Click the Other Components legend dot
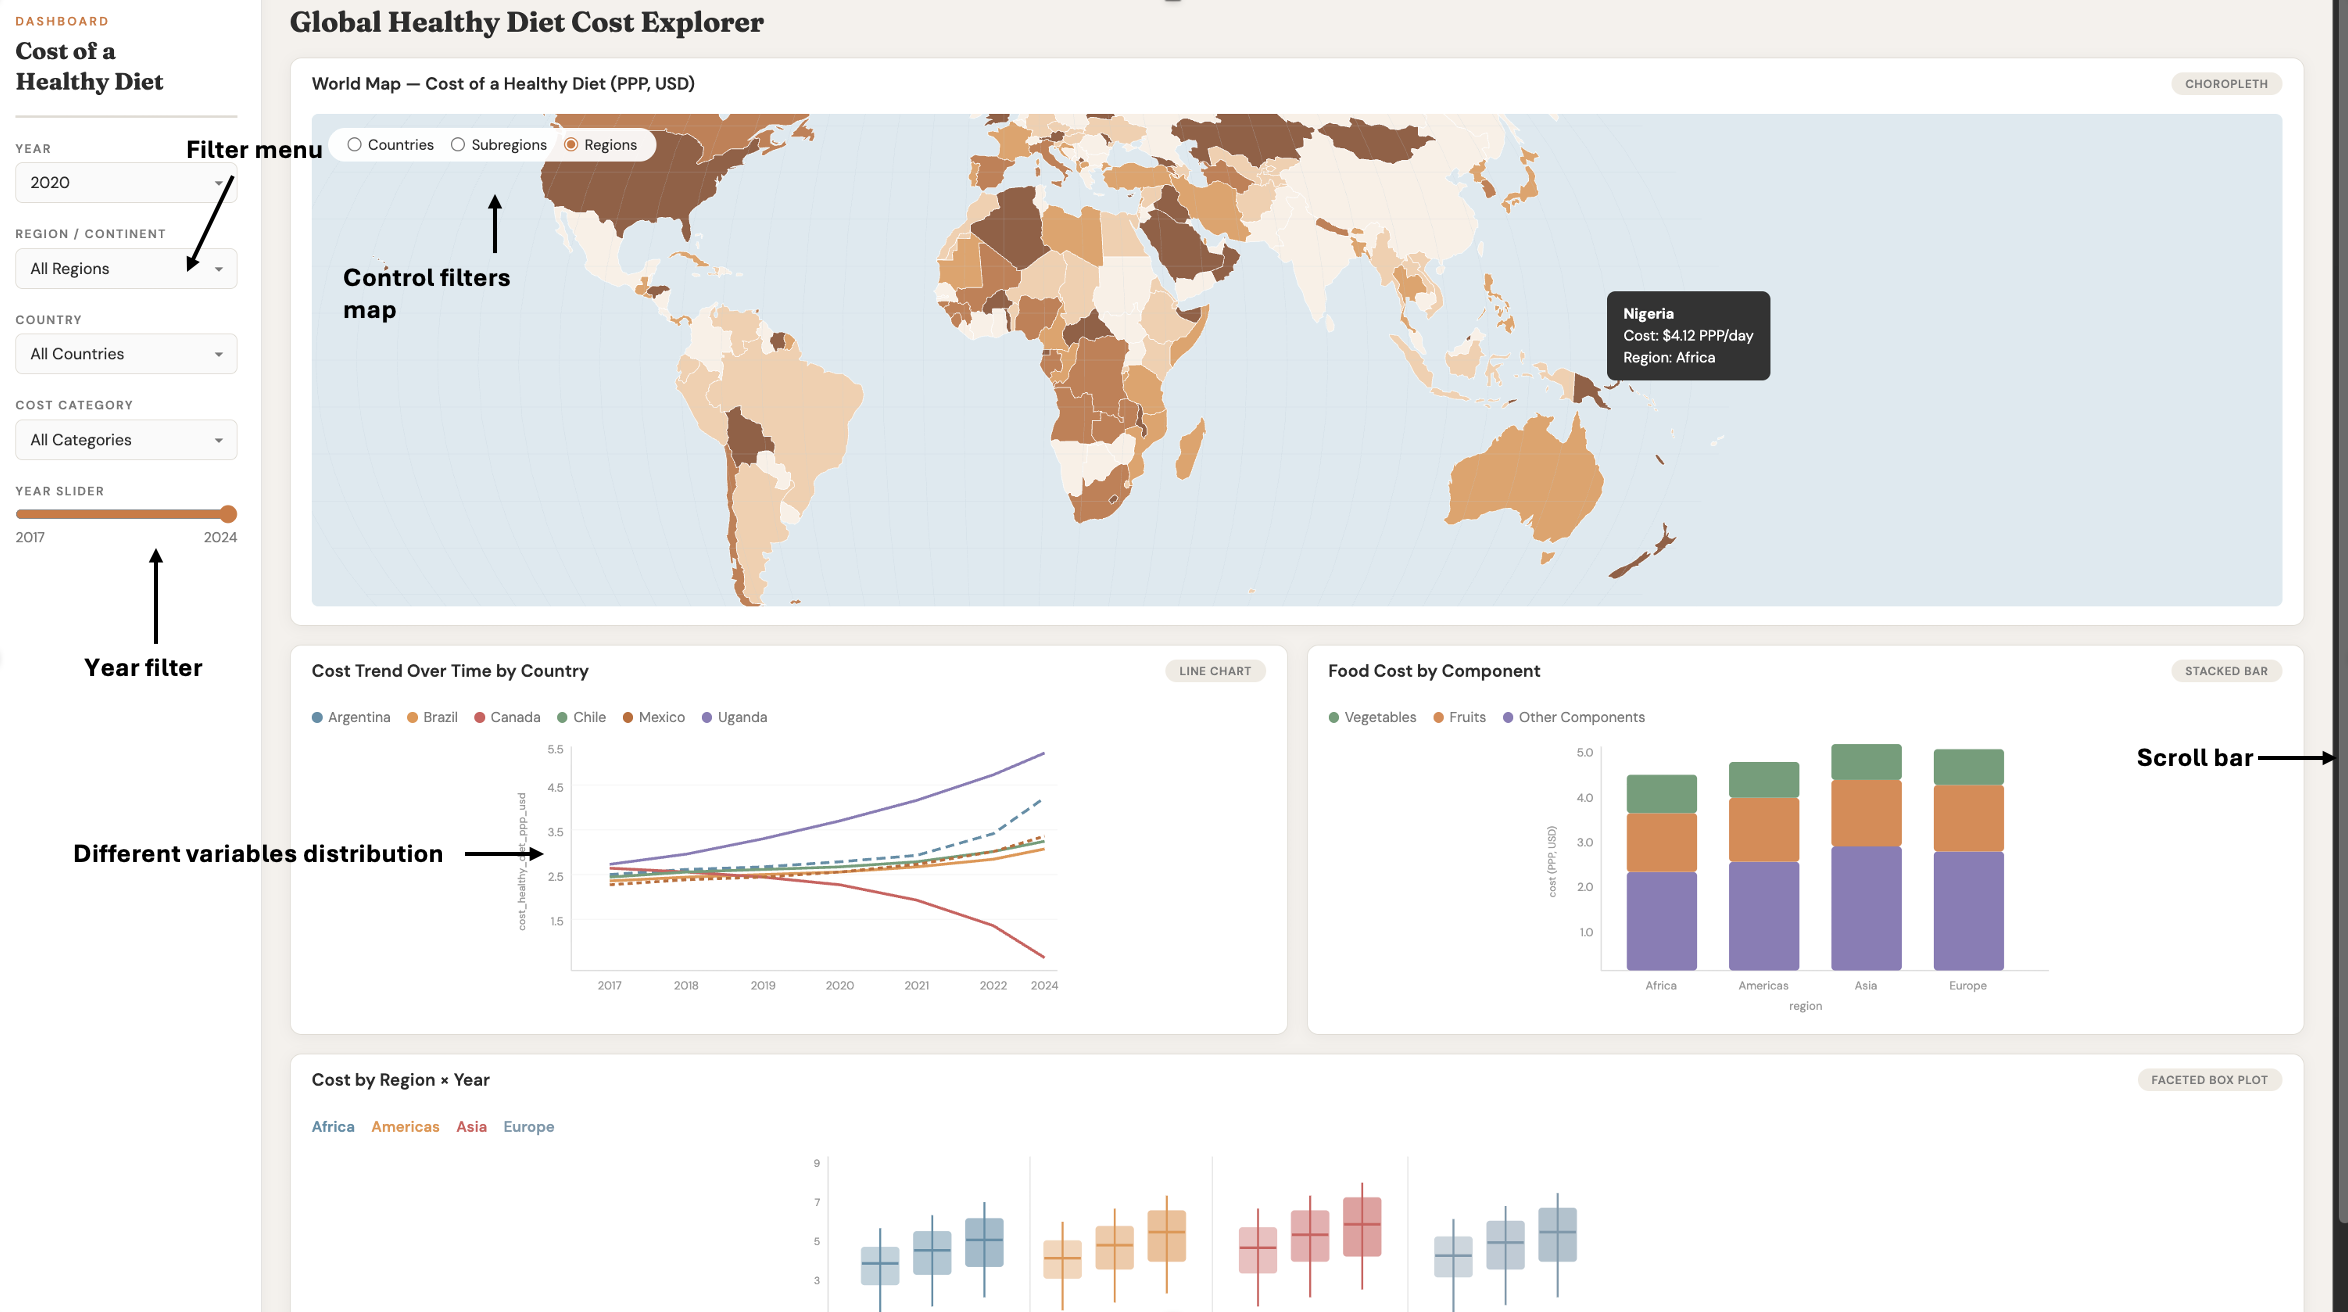The height and width of the screenshot is (1312, 2348). (1508, 718)
